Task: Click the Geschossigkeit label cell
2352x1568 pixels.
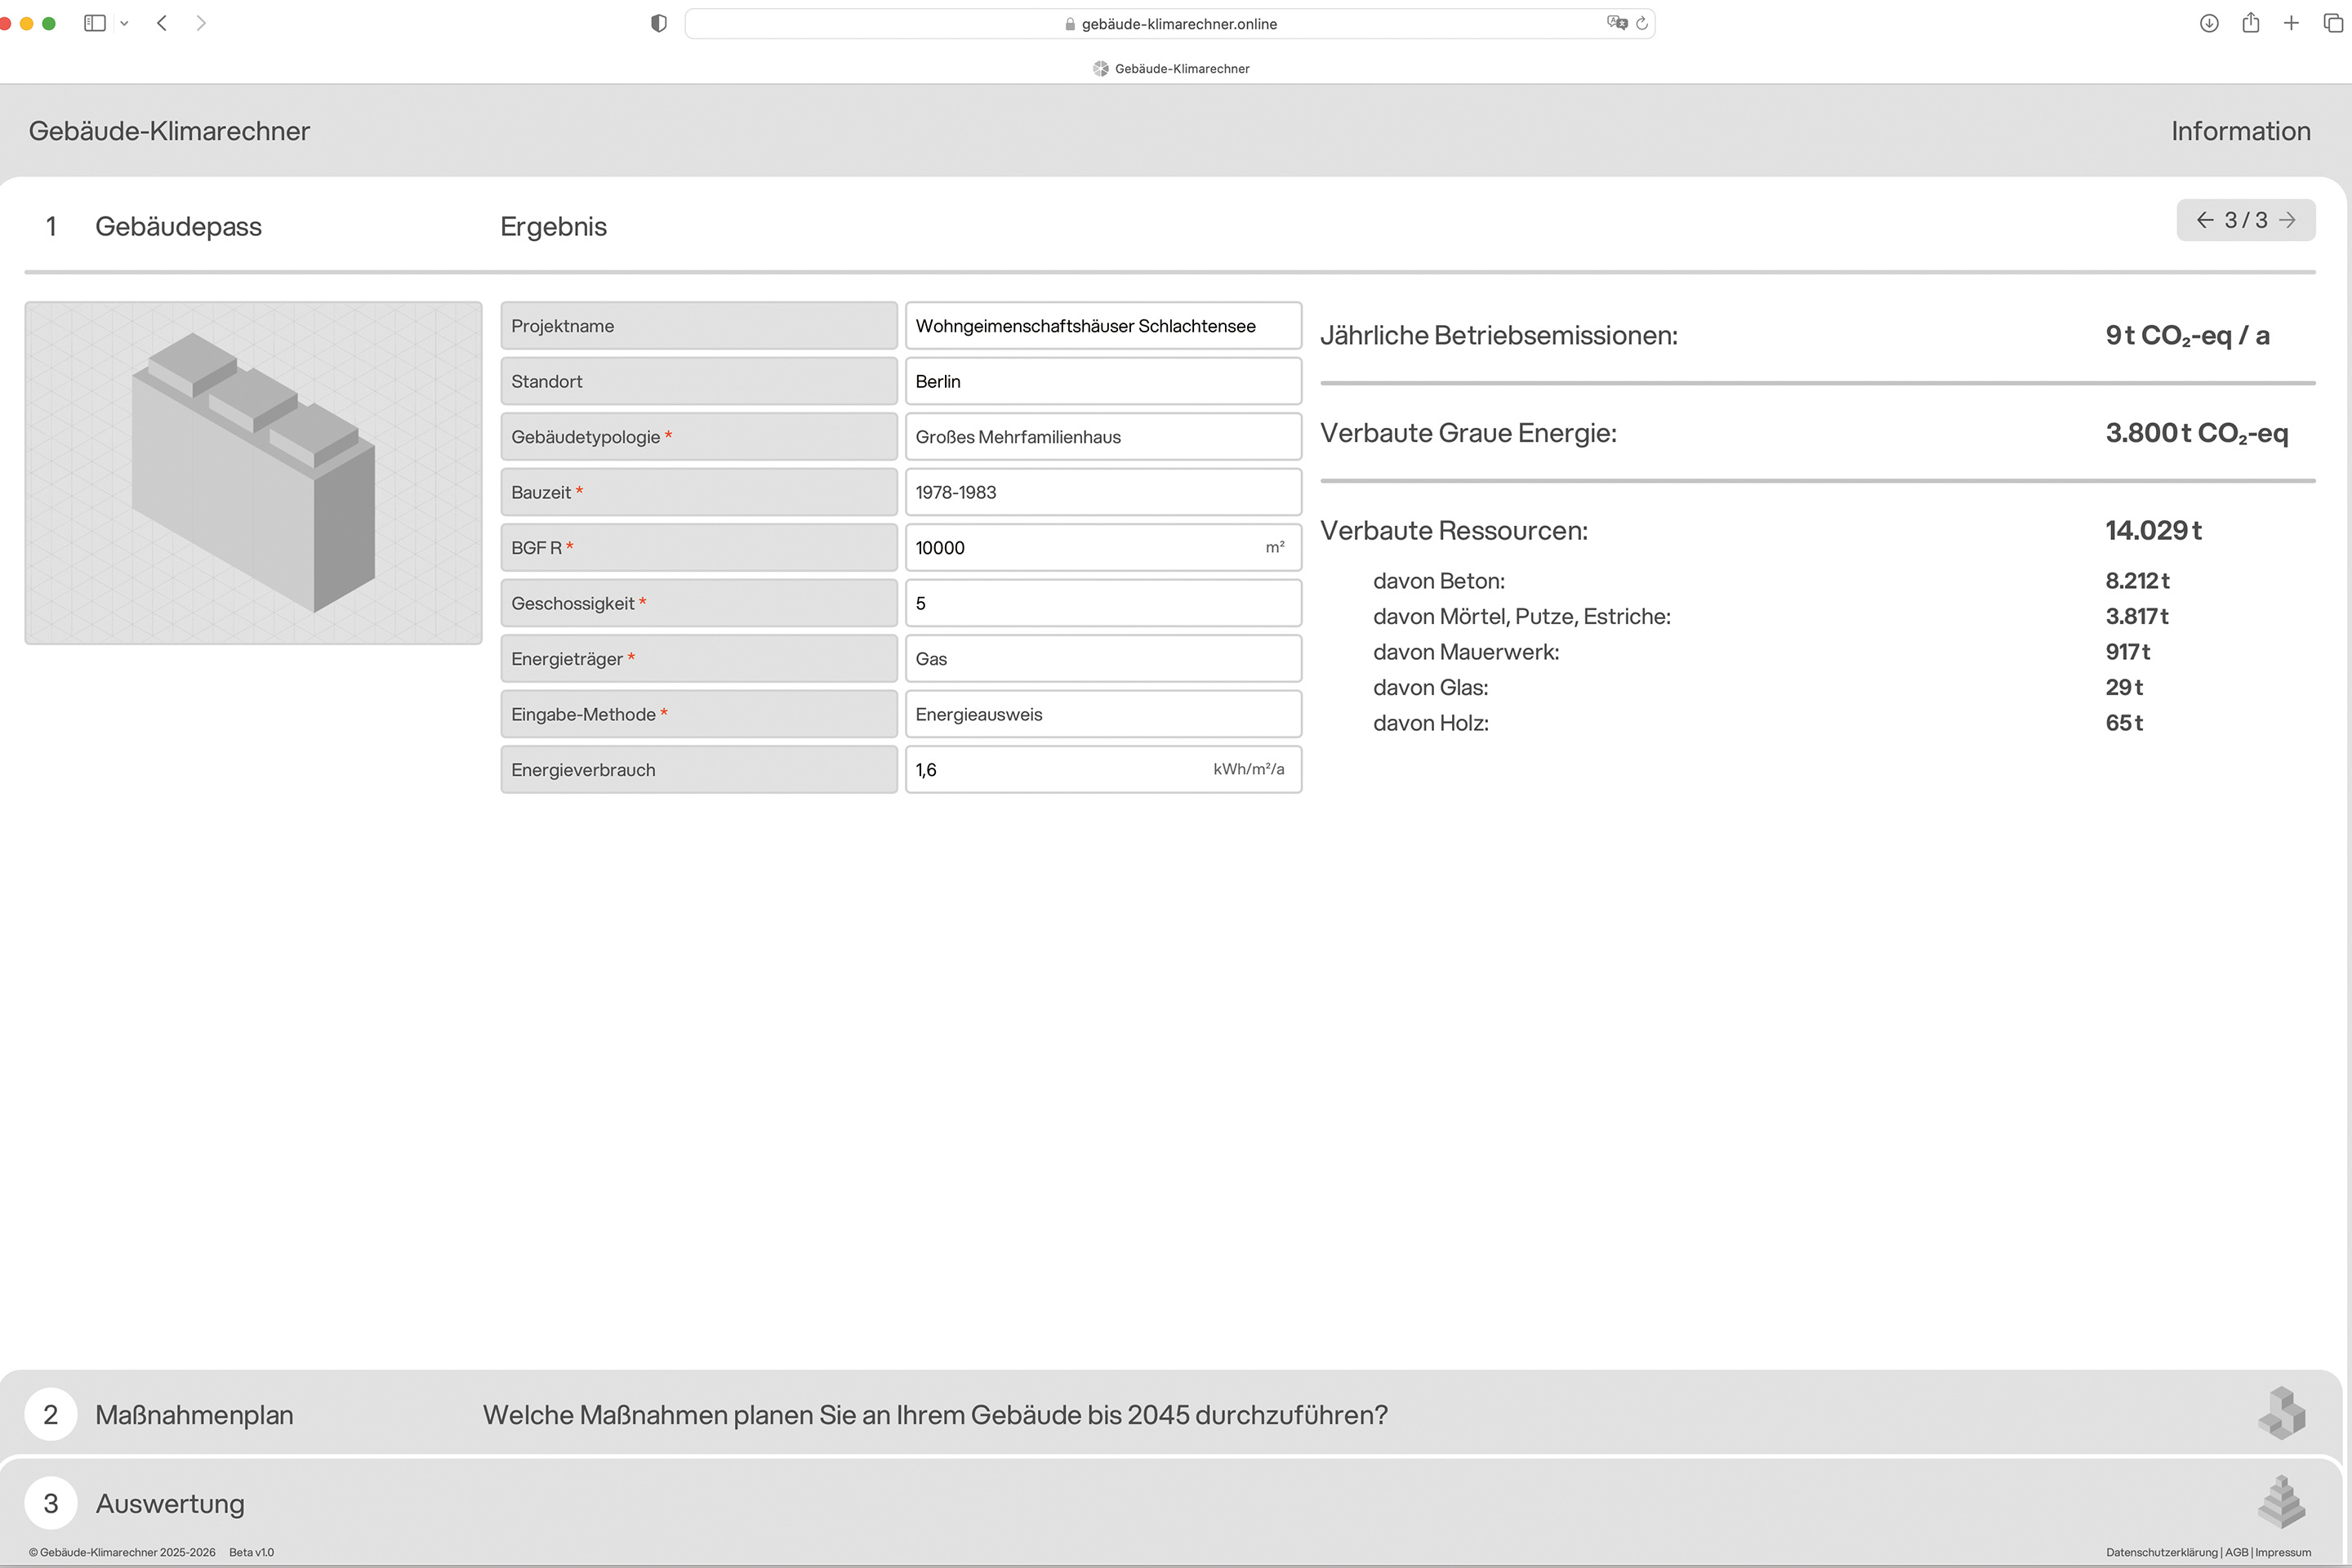Action: tap(699, 603)
